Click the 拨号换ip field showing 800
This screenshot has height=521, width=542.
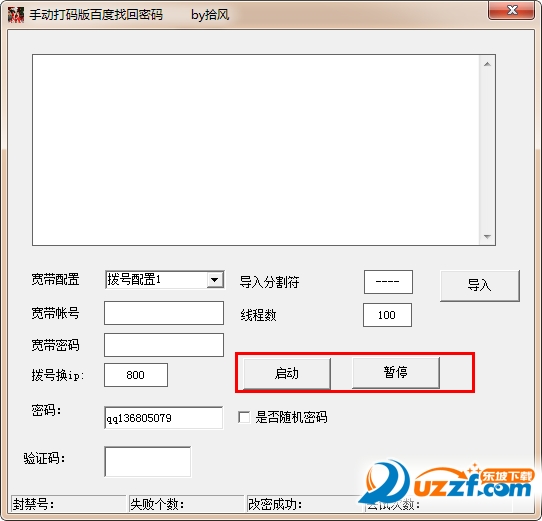(x=136, y=375)
